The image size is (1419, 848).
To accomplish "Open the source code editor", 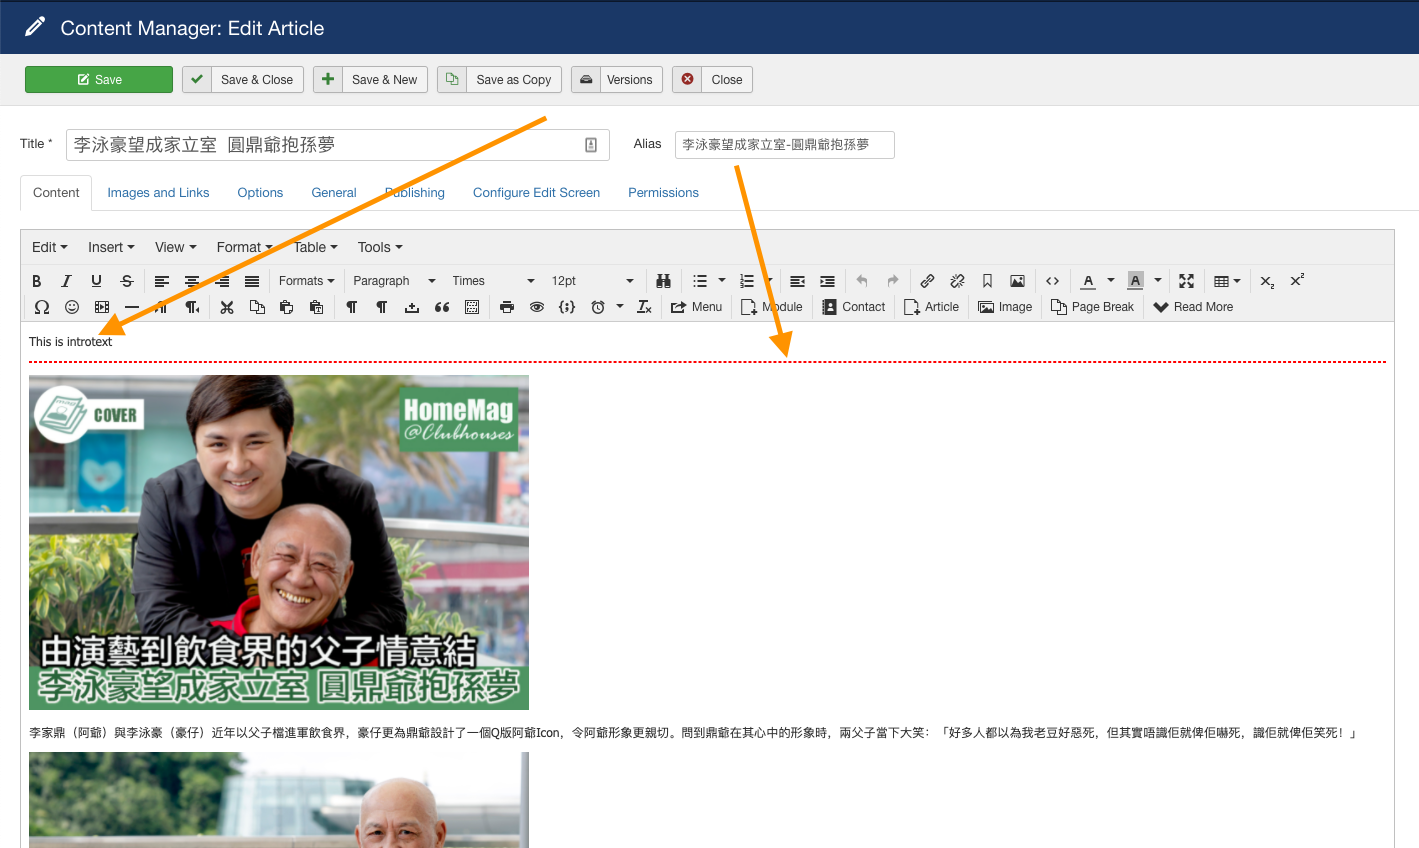I will coord(1052,281).
